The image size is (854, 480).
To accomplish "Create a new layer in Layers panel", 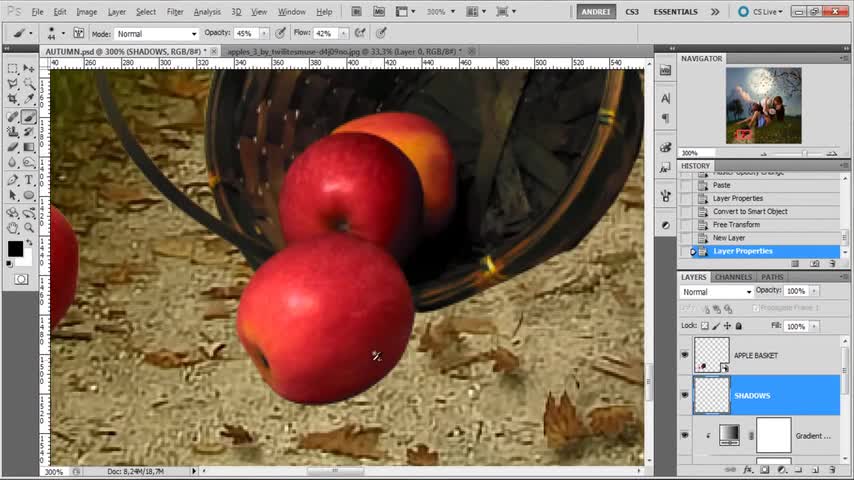I will pos(815,470).
